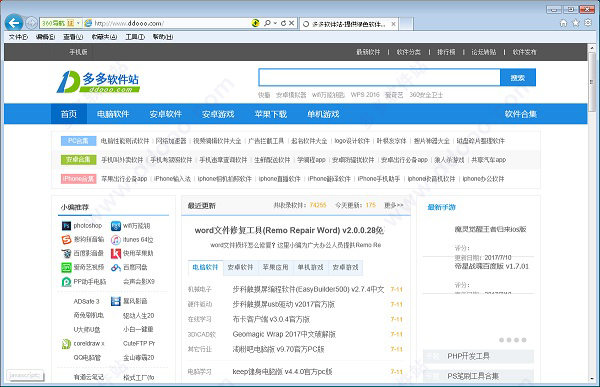Open 单机游戏 in the blue navigation bar

click(x=323, y=114)
